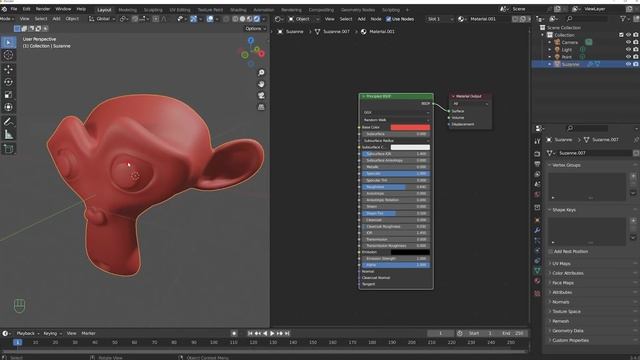Toggle Use Nodes checkbox
640x360 pixels.
pos(388,19)
